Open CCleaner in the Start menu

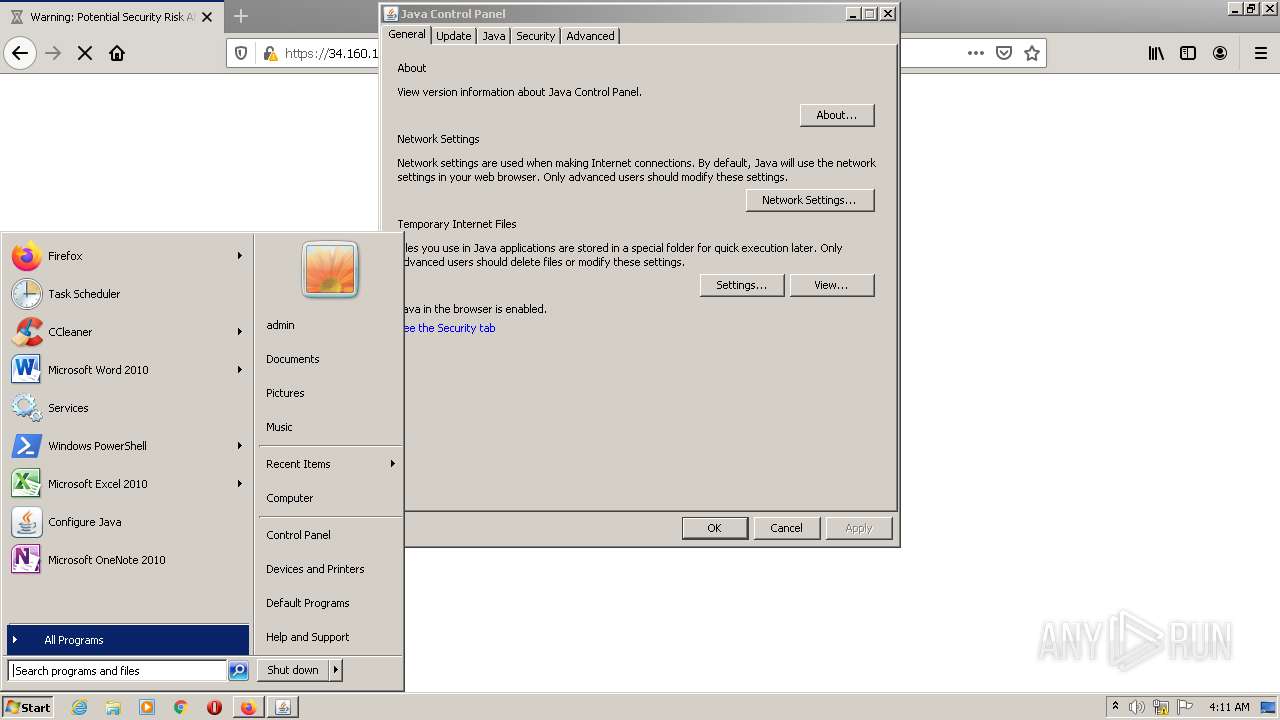[x=127, y=332]
